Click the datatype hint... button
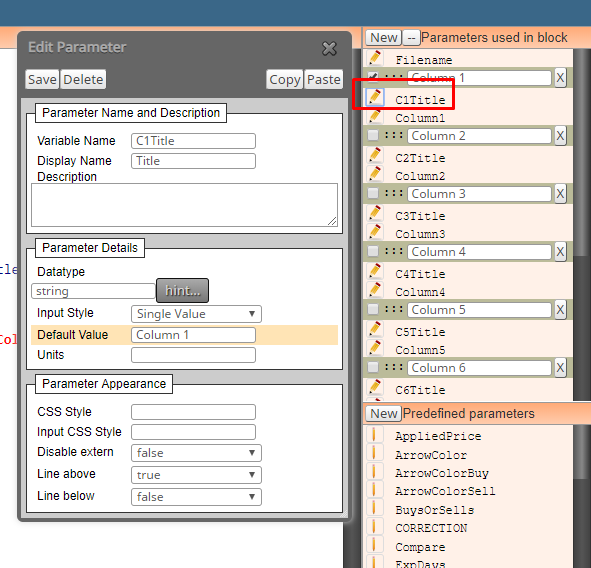 [x=182, y=291]
